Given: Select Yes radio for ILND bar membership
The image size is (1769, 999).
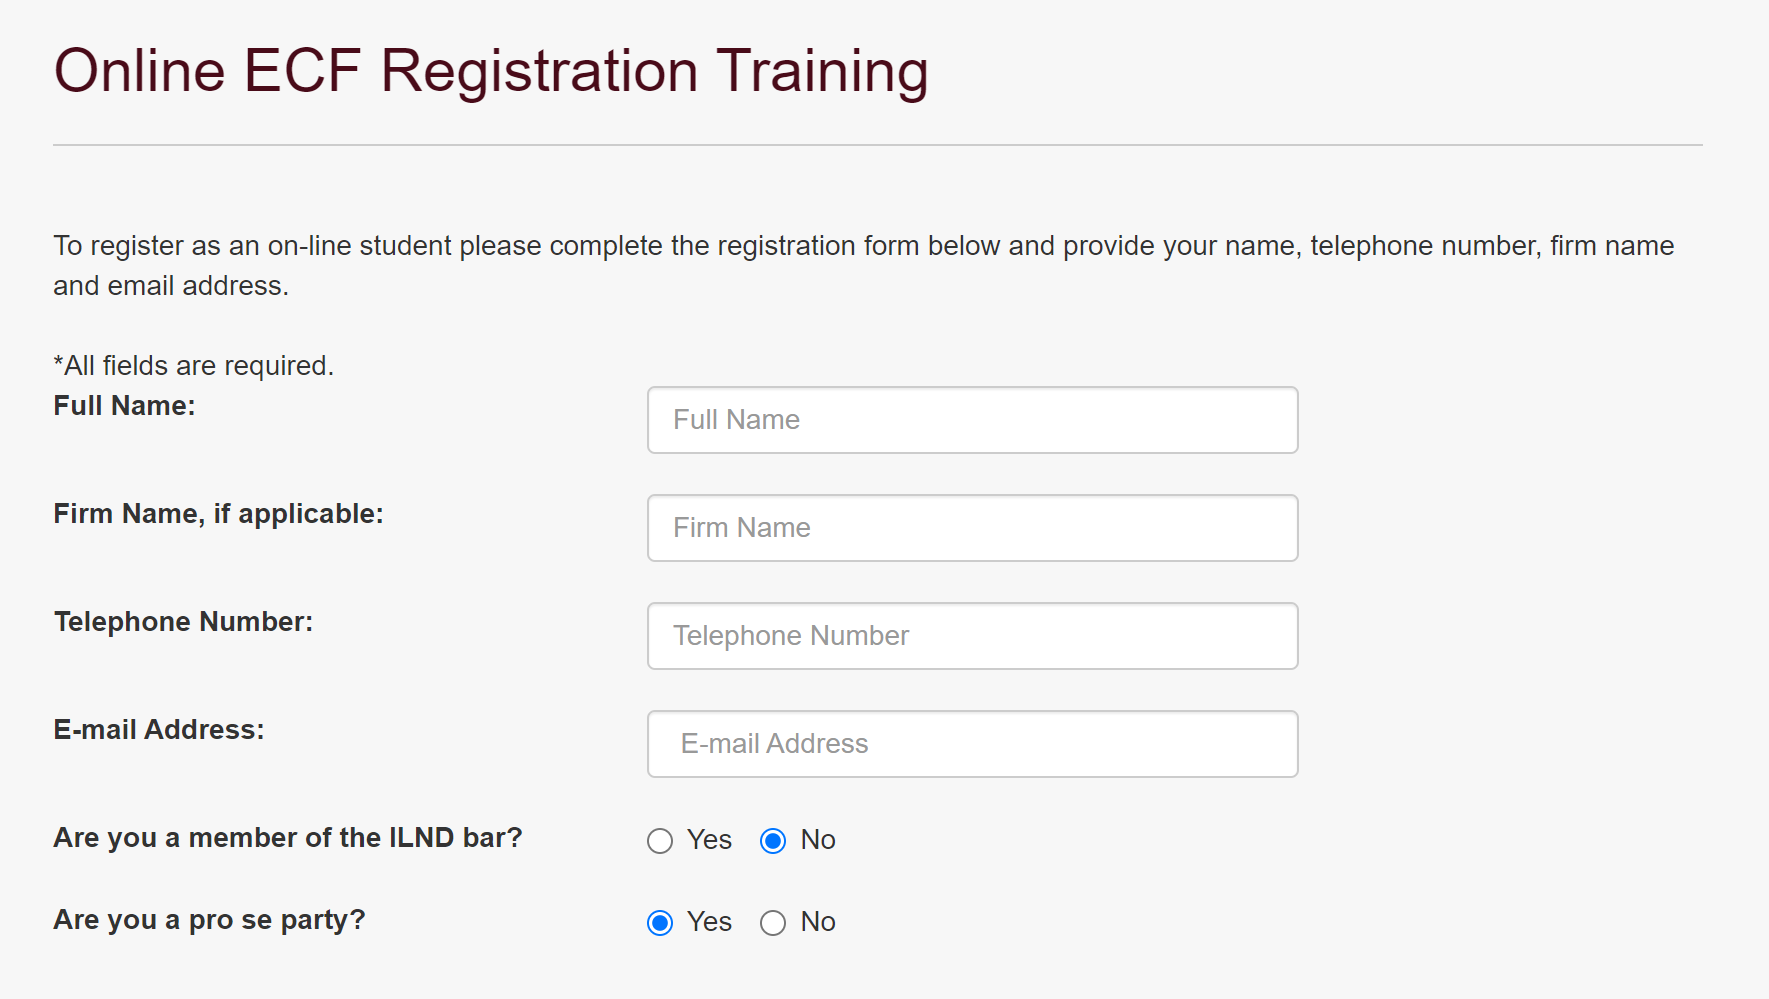Looking at the screenshot, I should [660, 841].
